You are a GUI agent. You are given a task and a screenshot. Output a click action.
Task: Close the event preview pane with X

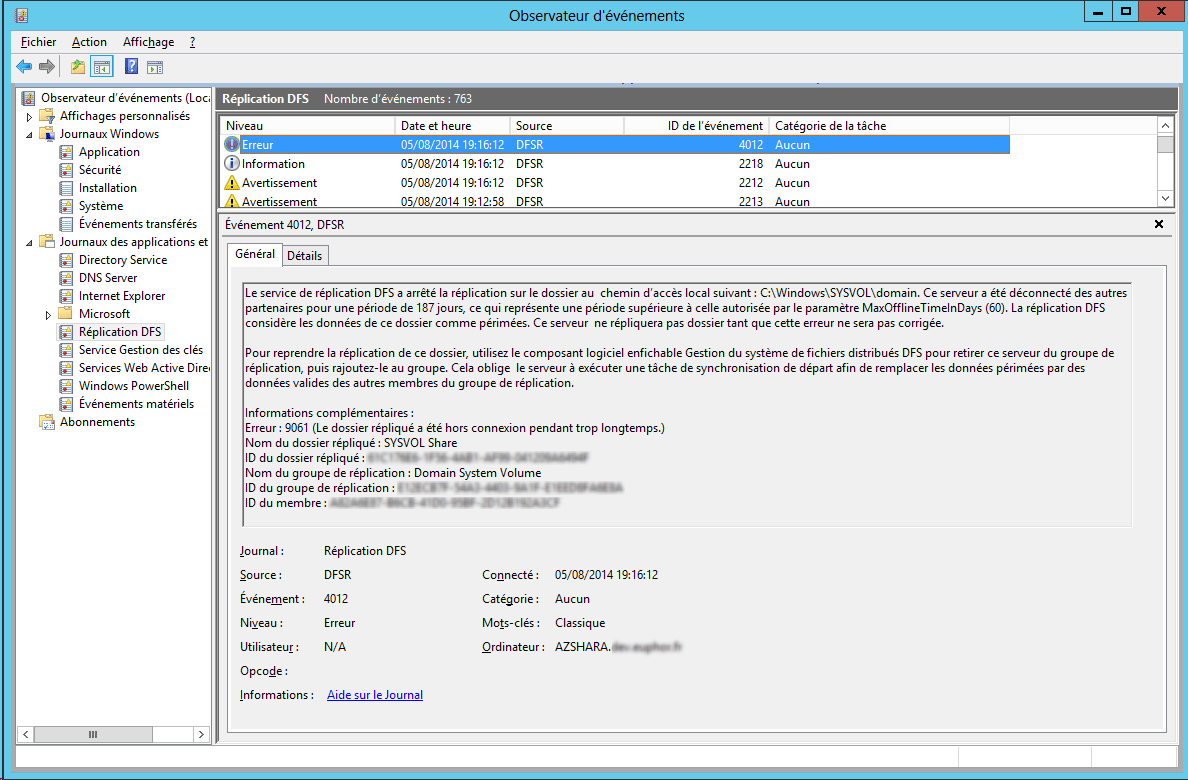point(1159,225)
